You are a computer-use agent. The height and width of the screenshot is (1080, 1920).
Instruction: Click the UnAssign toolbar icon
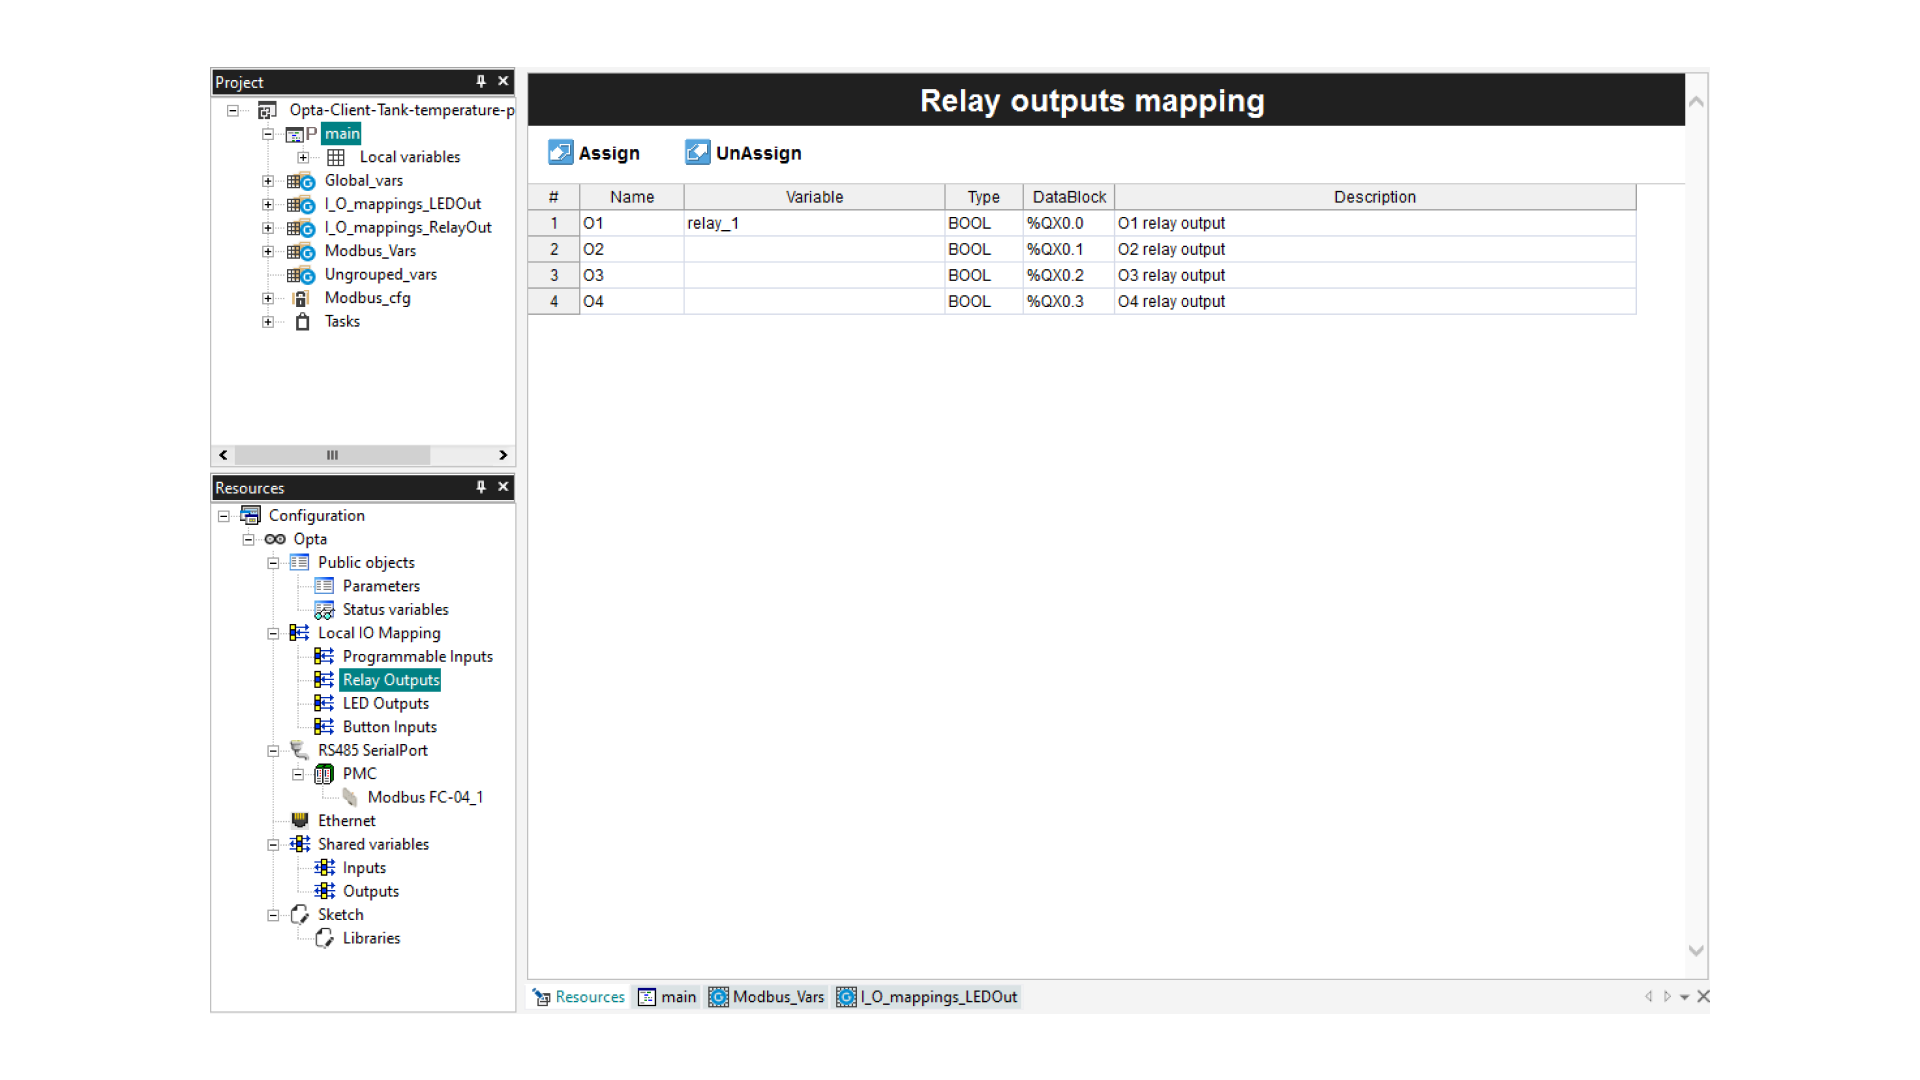tap(697, 152)
